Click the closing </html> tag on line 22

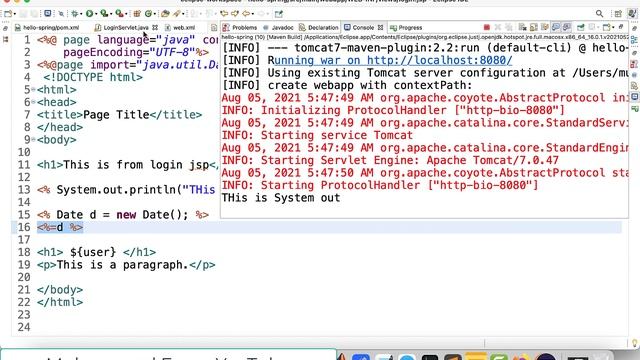[60, 302]
